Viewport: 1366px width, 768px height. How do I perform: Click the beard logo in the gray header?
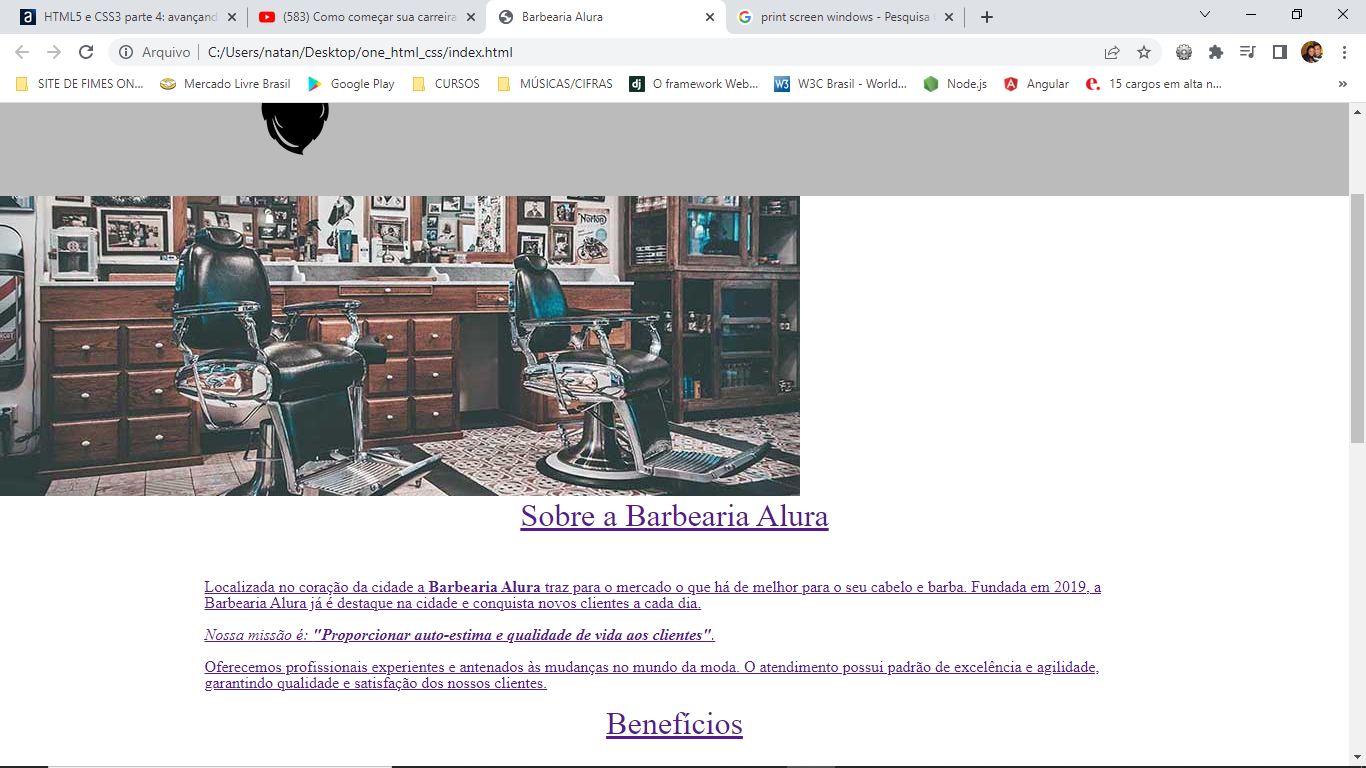pyautogui.click(x=295, y=128)
